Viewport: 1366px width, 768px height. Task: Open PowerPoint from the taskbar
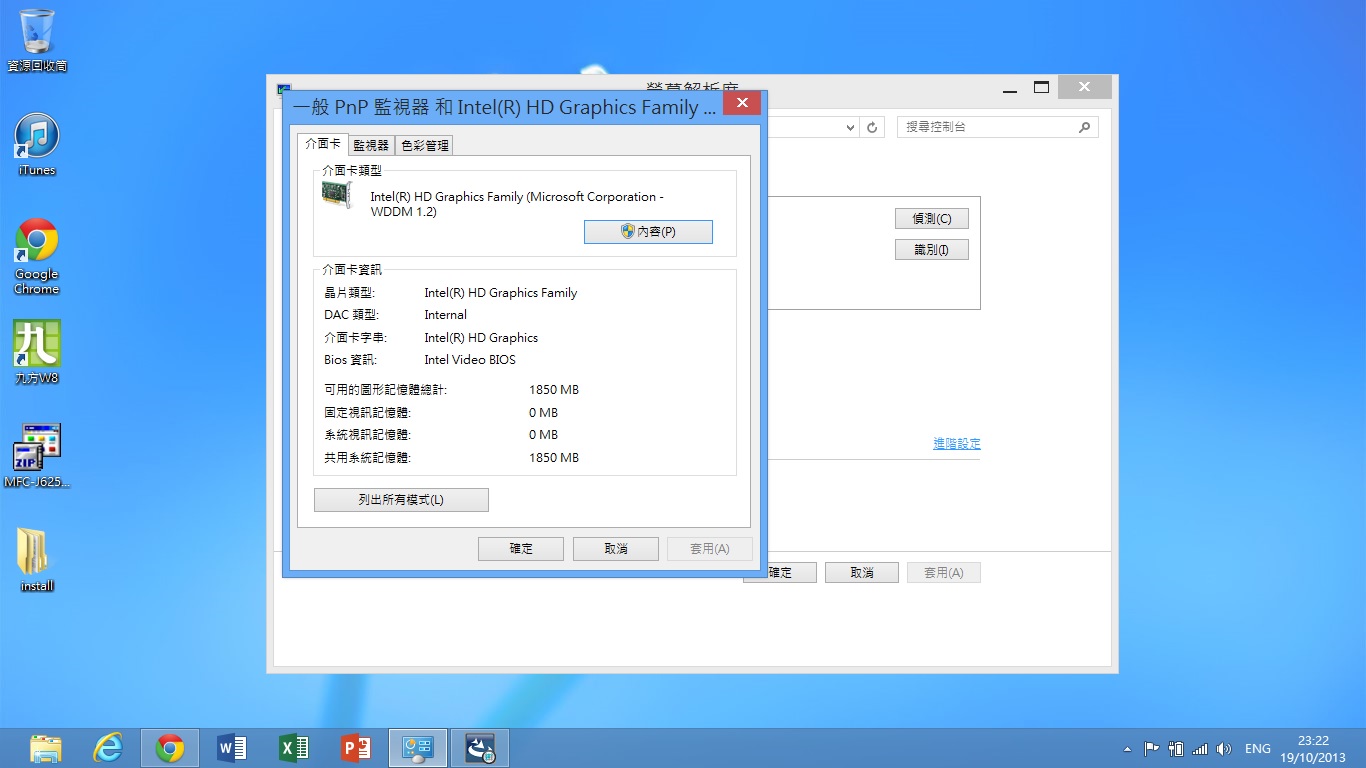tap(355, 748)
